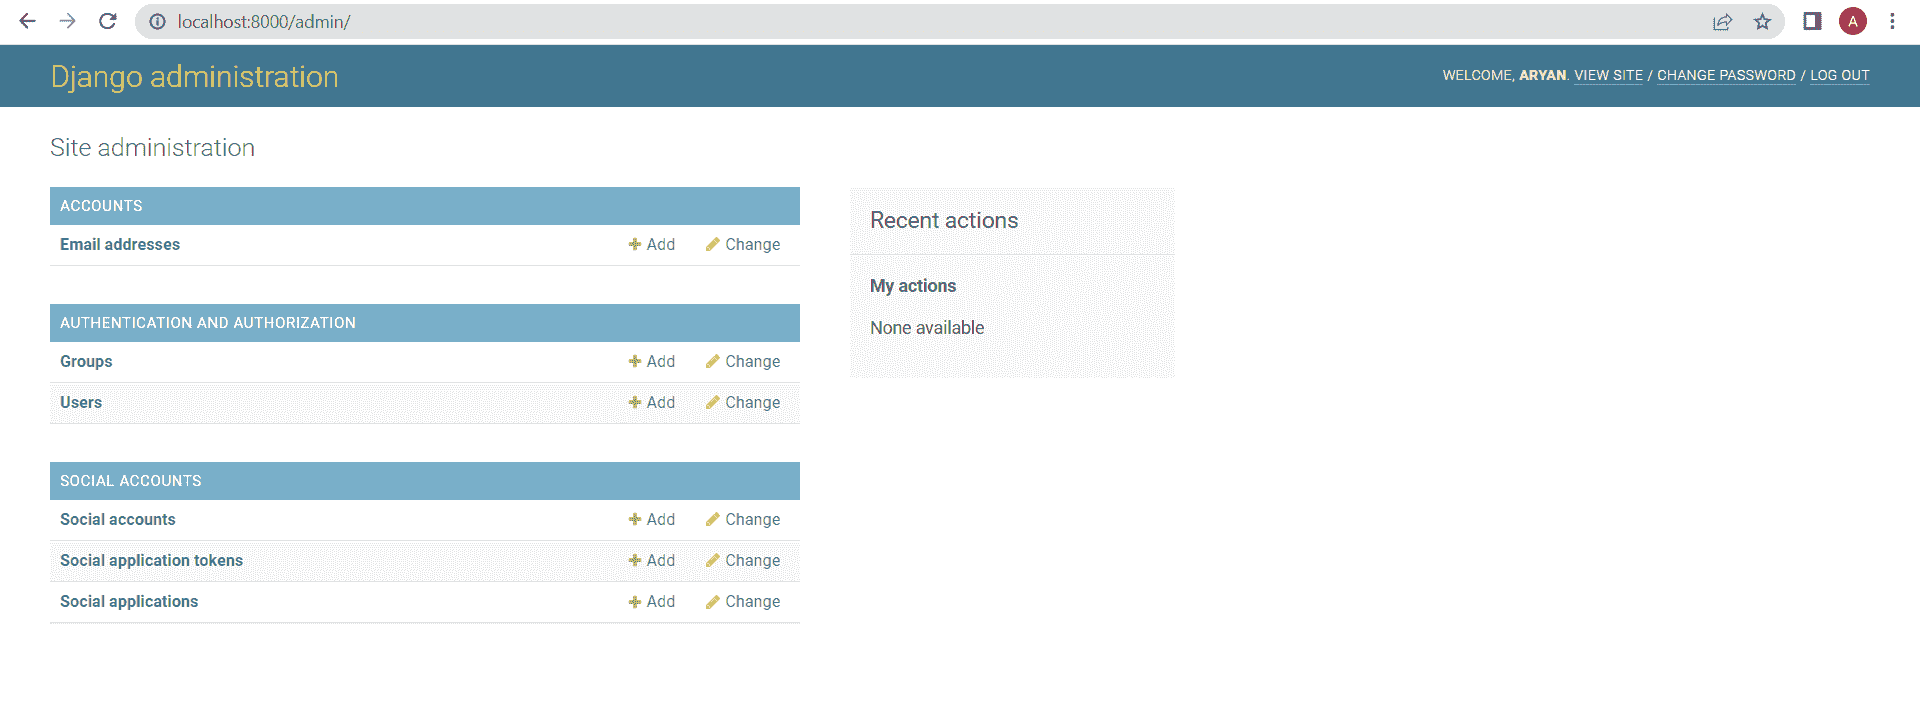Open Social application tokens model
The width and height of the screenshot is (1920, 727).
coord(152,560)
